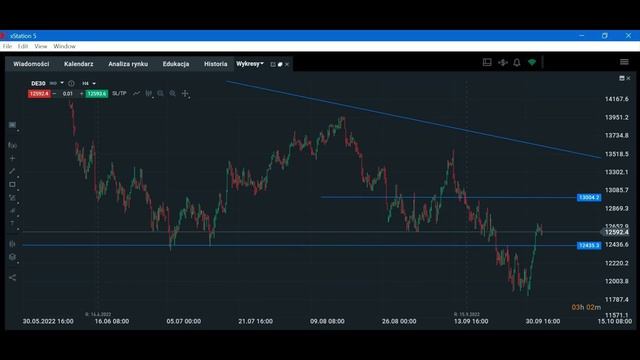This screenshot has height=360, width=640.
Task: Activate the zoom magnifier tool
Action: (x=173, y=93)
